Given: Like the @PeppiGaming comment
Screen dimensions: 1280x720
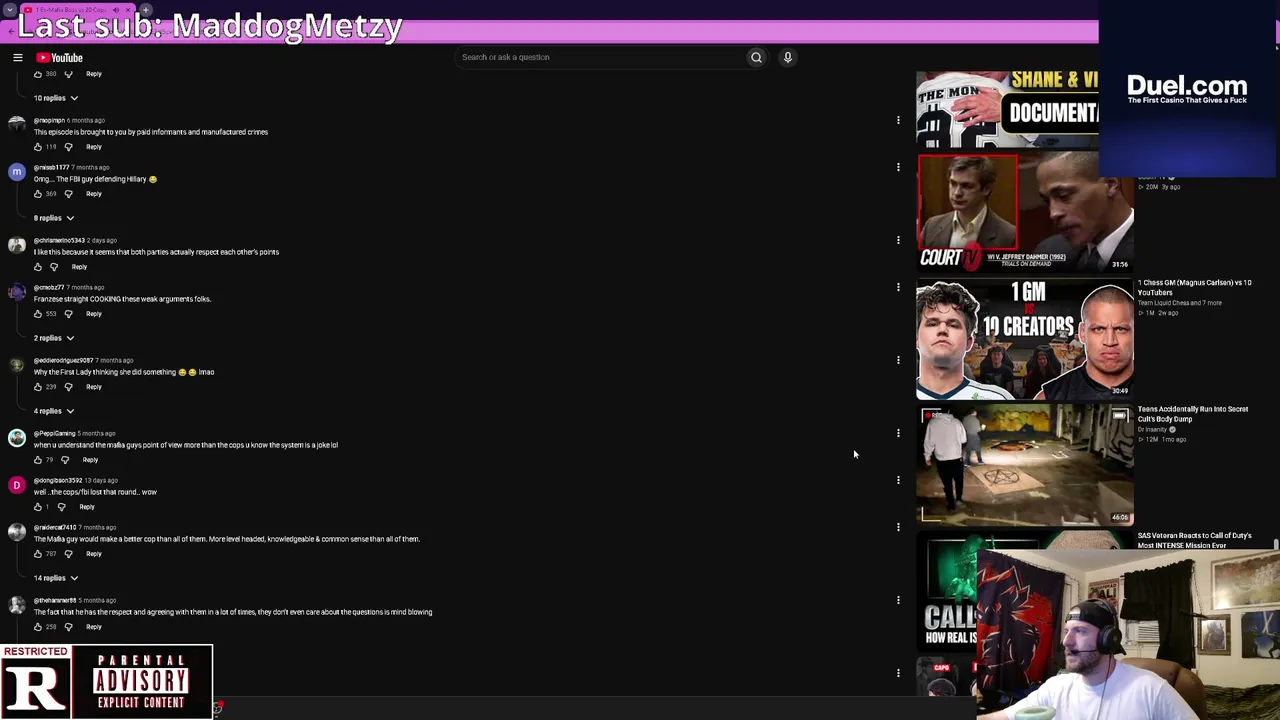Looking at the screenshot, I should pyautogui.click(x=38, y=460).
